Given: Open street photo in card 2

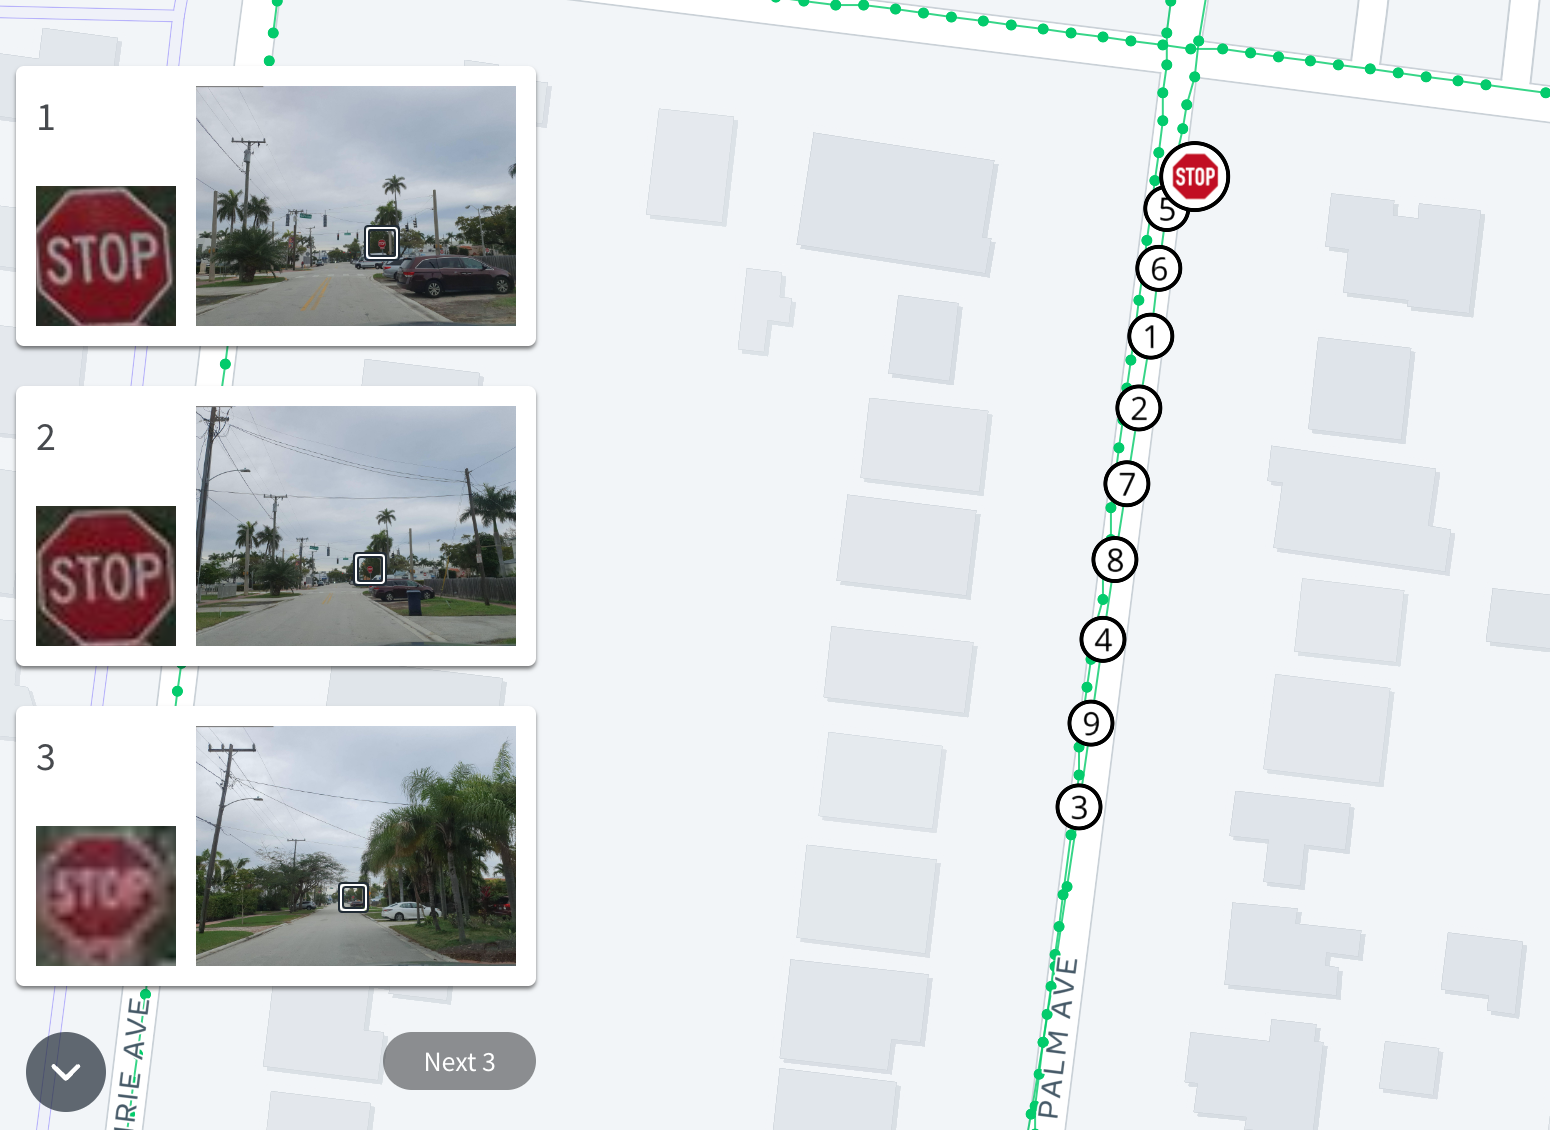Looking at the screenshot, I should pyautogui.click(x=356, y=526).
